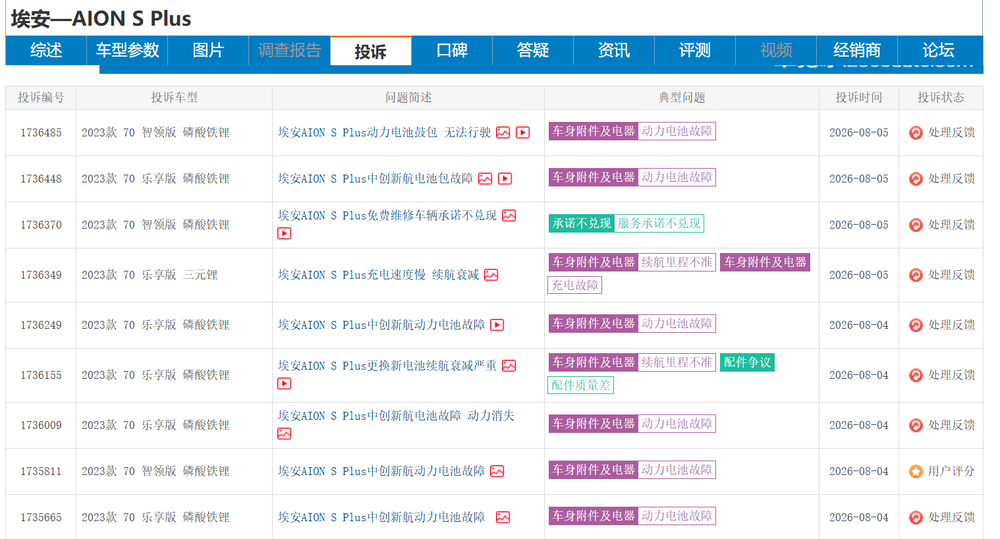Screen dimensions: 1000x539
Task: Click 用户评分 status text for 1735811
Action: pos(951,471)
